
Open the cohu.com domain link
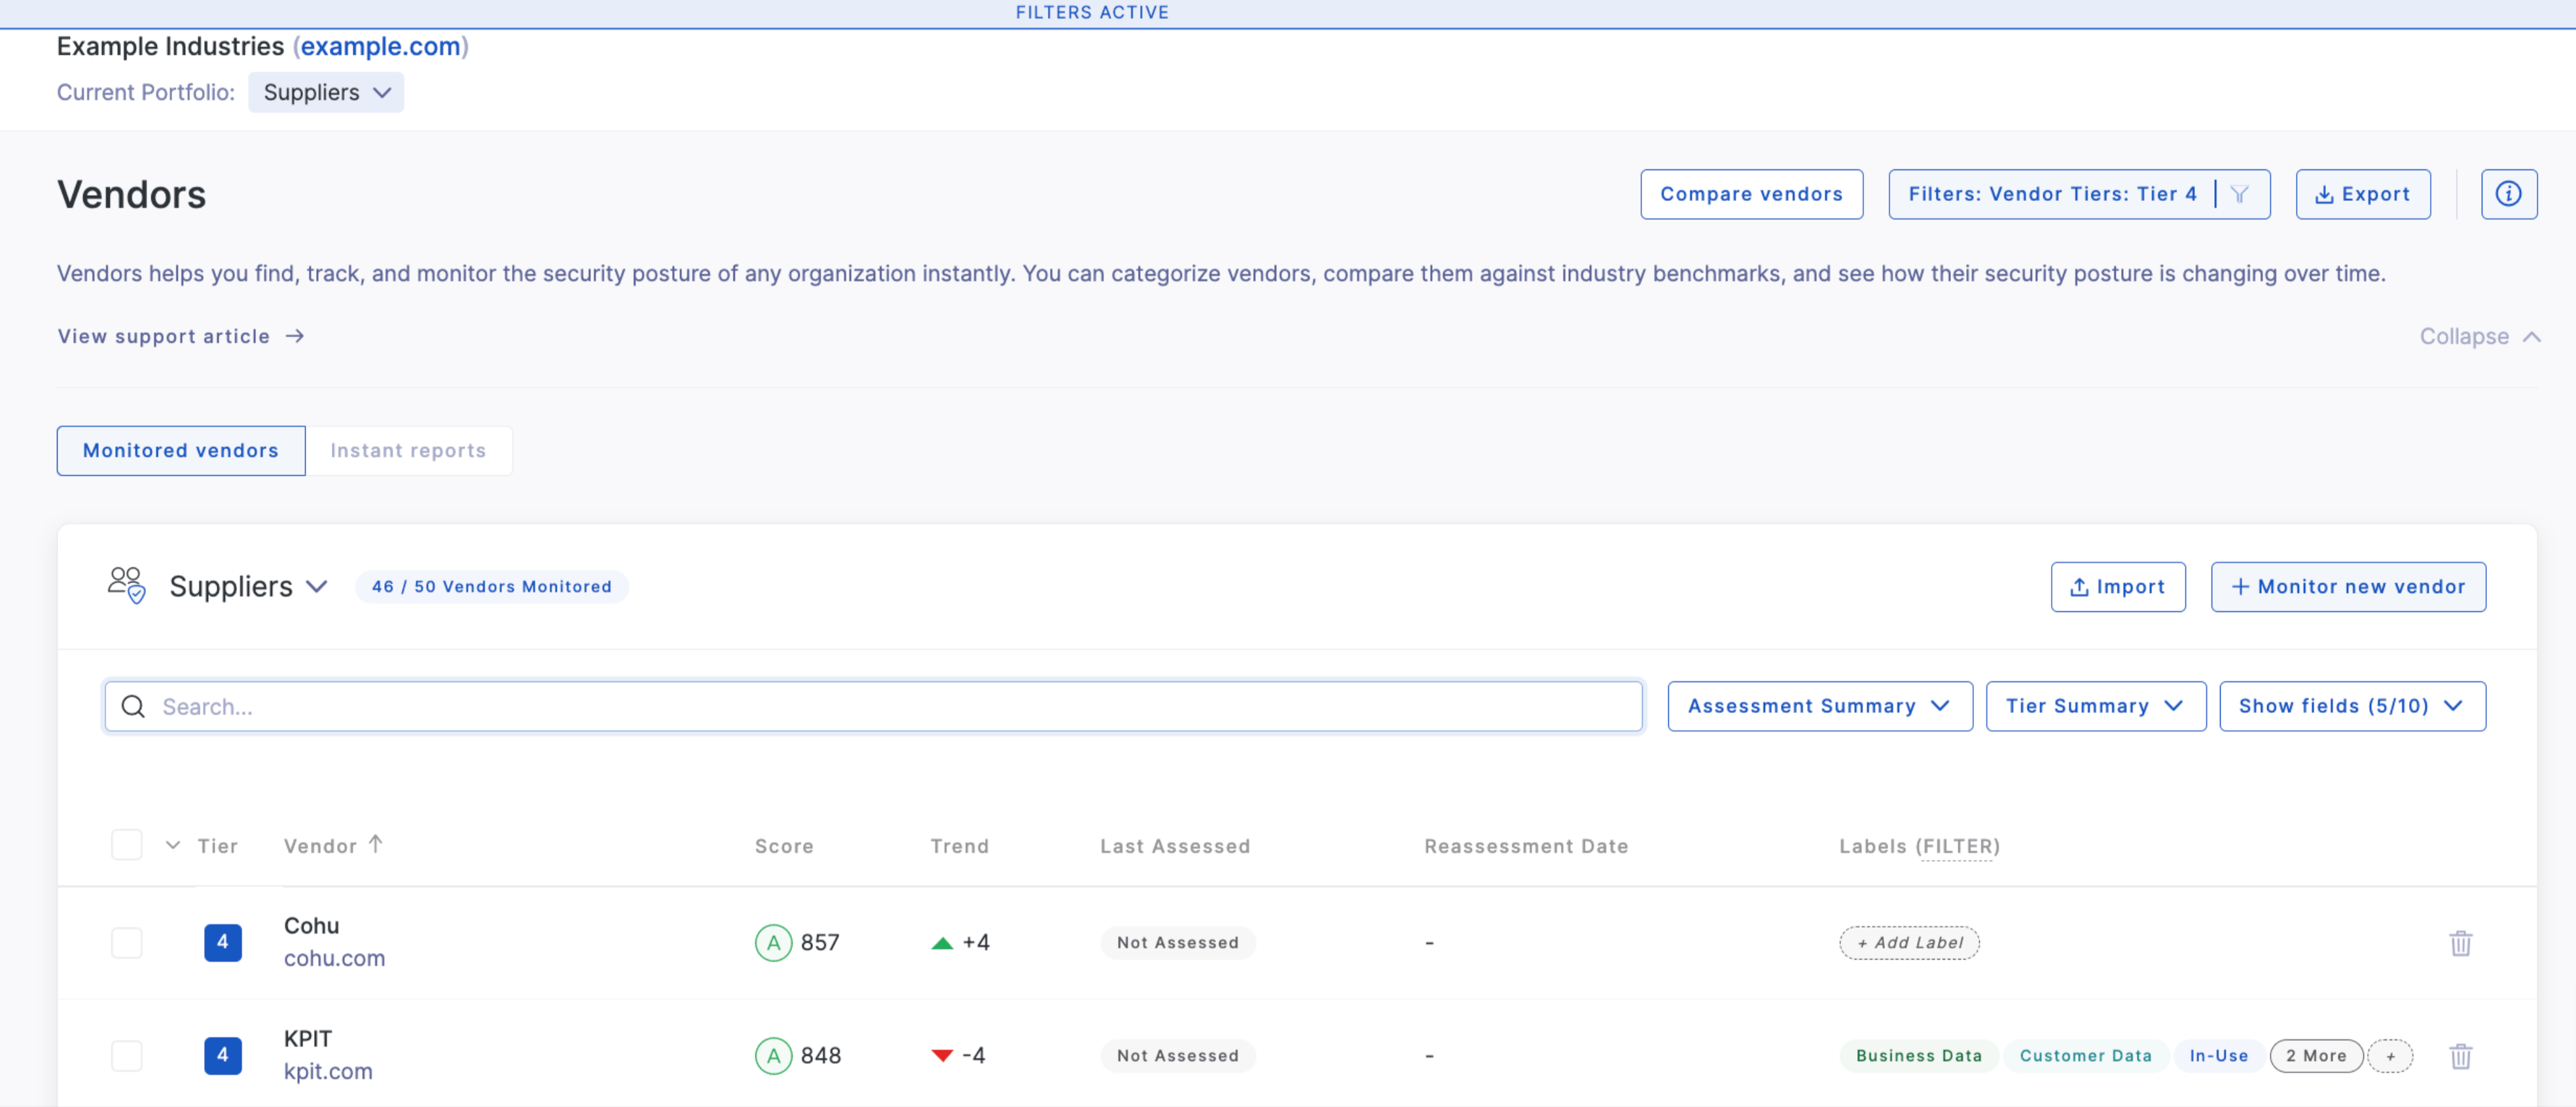[334, 958]
